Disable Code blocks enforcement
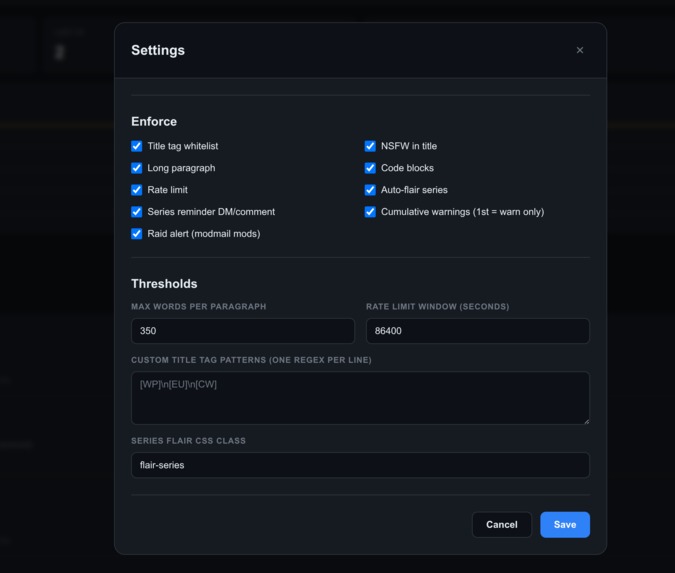Viewport: 675px width, 573px height. click(370, 168)
